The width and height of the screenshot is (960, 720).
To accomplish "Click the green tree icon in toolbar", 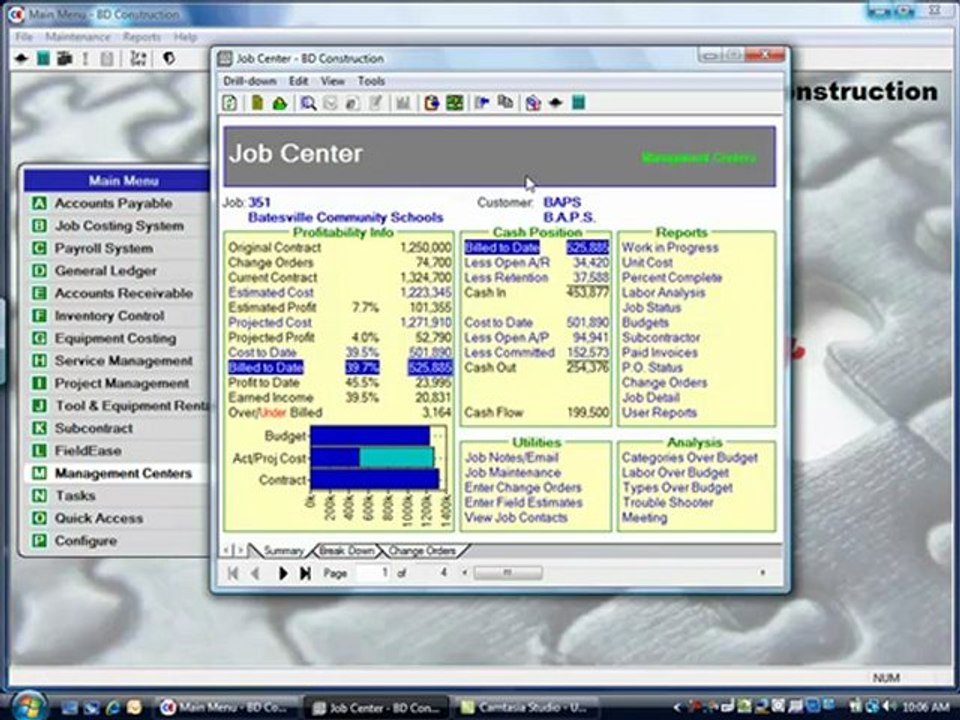I will (280, 103).
